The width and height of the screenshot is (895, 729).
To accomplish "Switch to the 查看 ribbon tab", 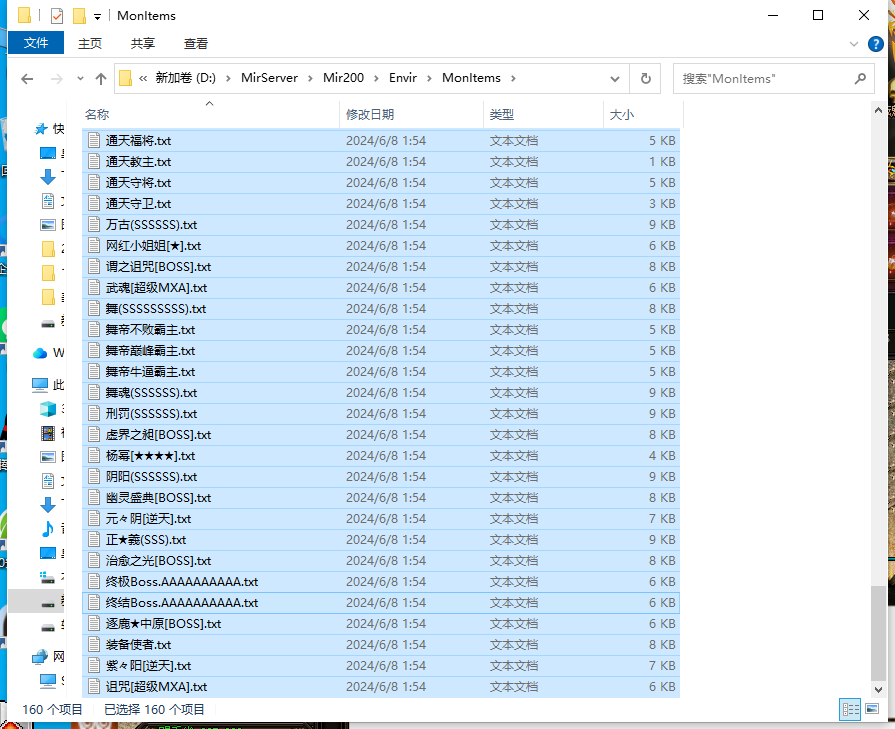I will pos(196,43).
